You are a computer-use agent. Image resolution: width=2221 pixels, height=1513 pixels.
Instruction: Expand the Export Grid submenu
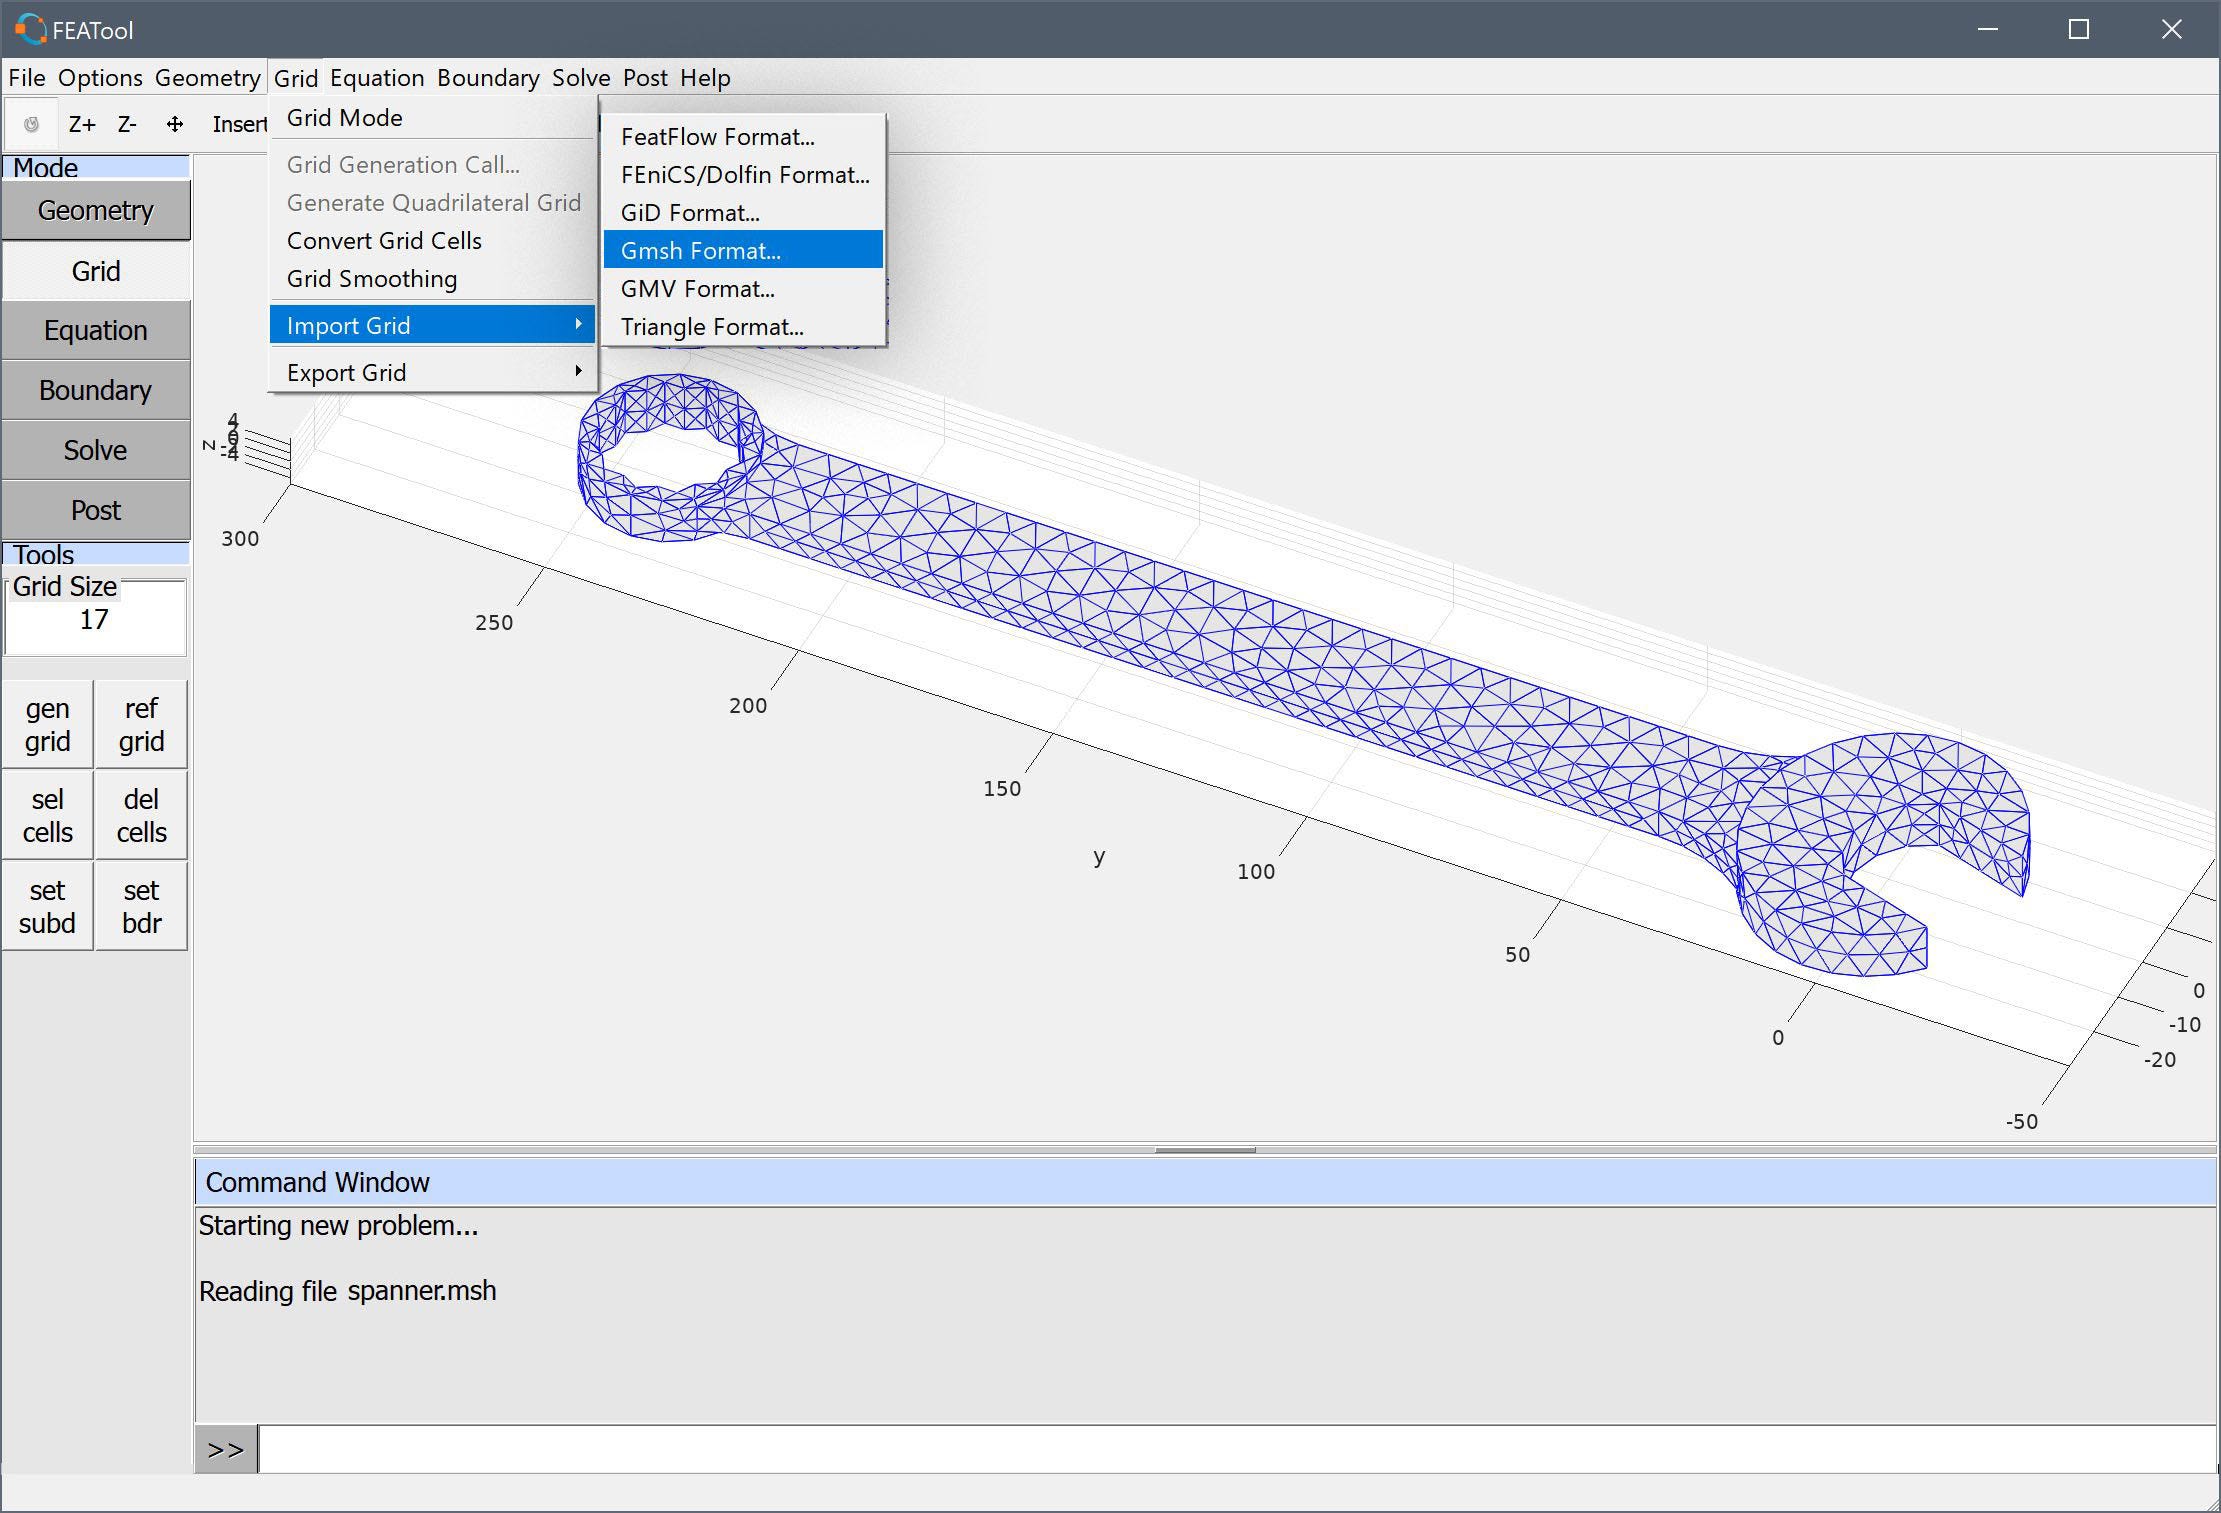pos(433,372)
